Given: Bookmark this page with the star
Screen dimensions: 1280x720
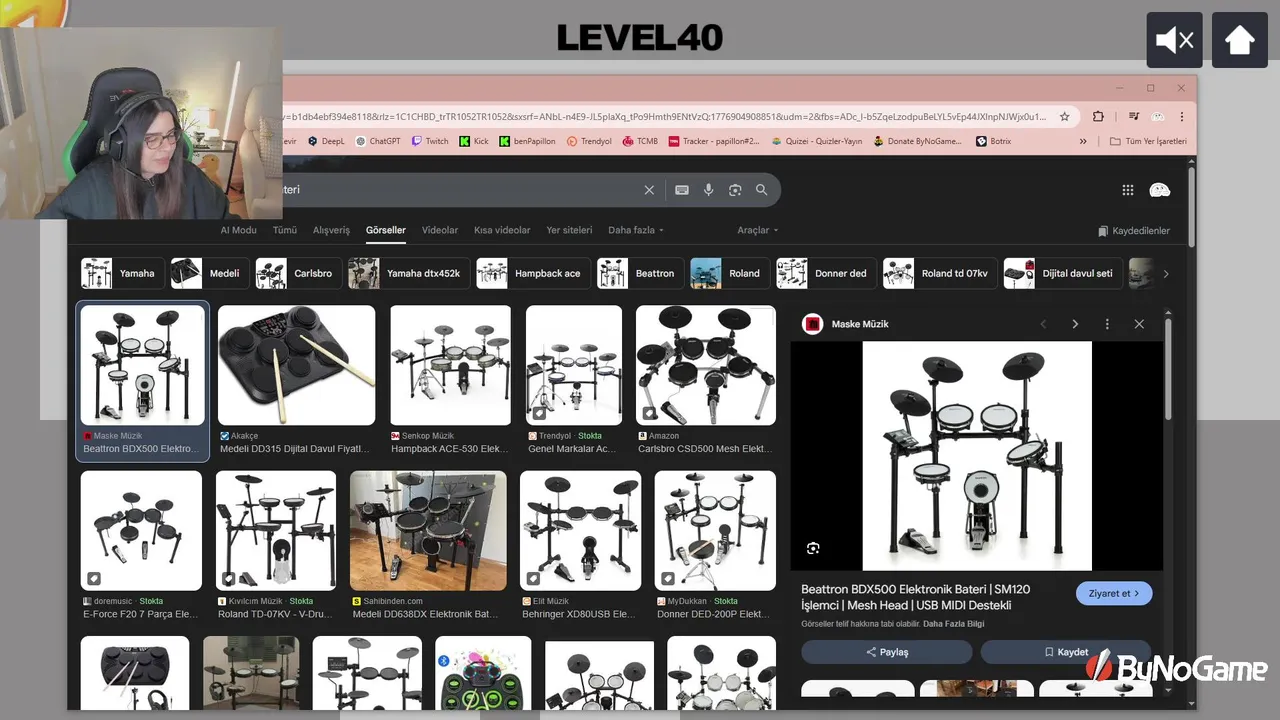Looking at the screenshot, I should [x=1065, y=116].
